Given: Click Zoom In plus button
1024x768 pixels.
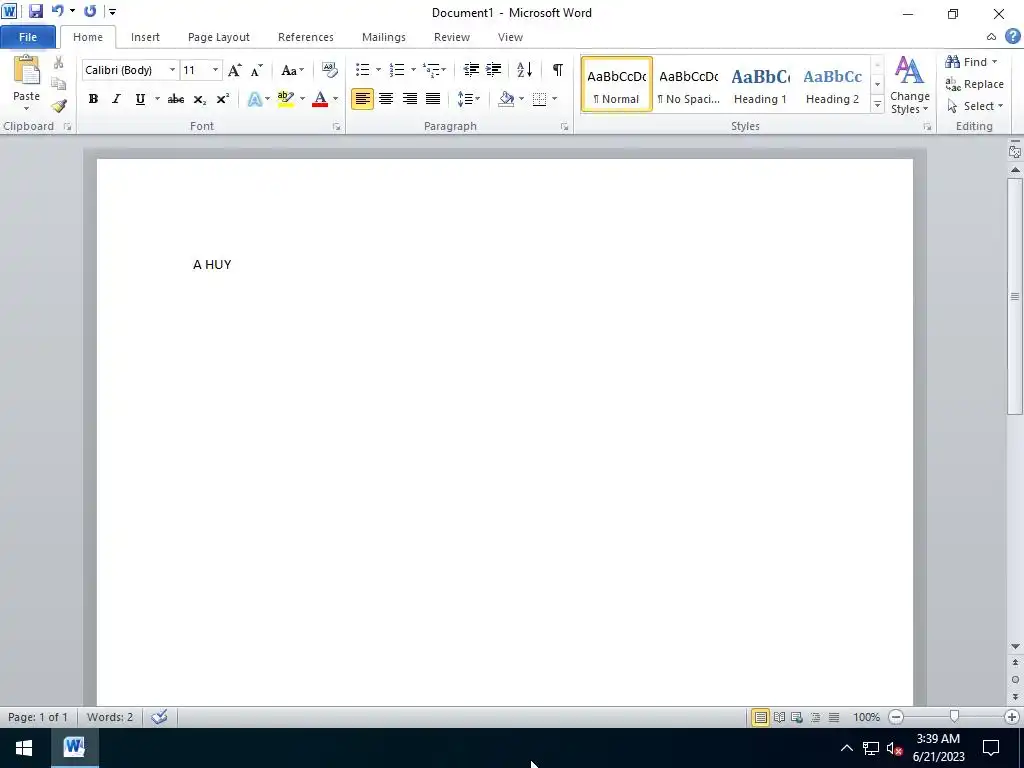Looking at the screenshot, I should (1012, 717).
